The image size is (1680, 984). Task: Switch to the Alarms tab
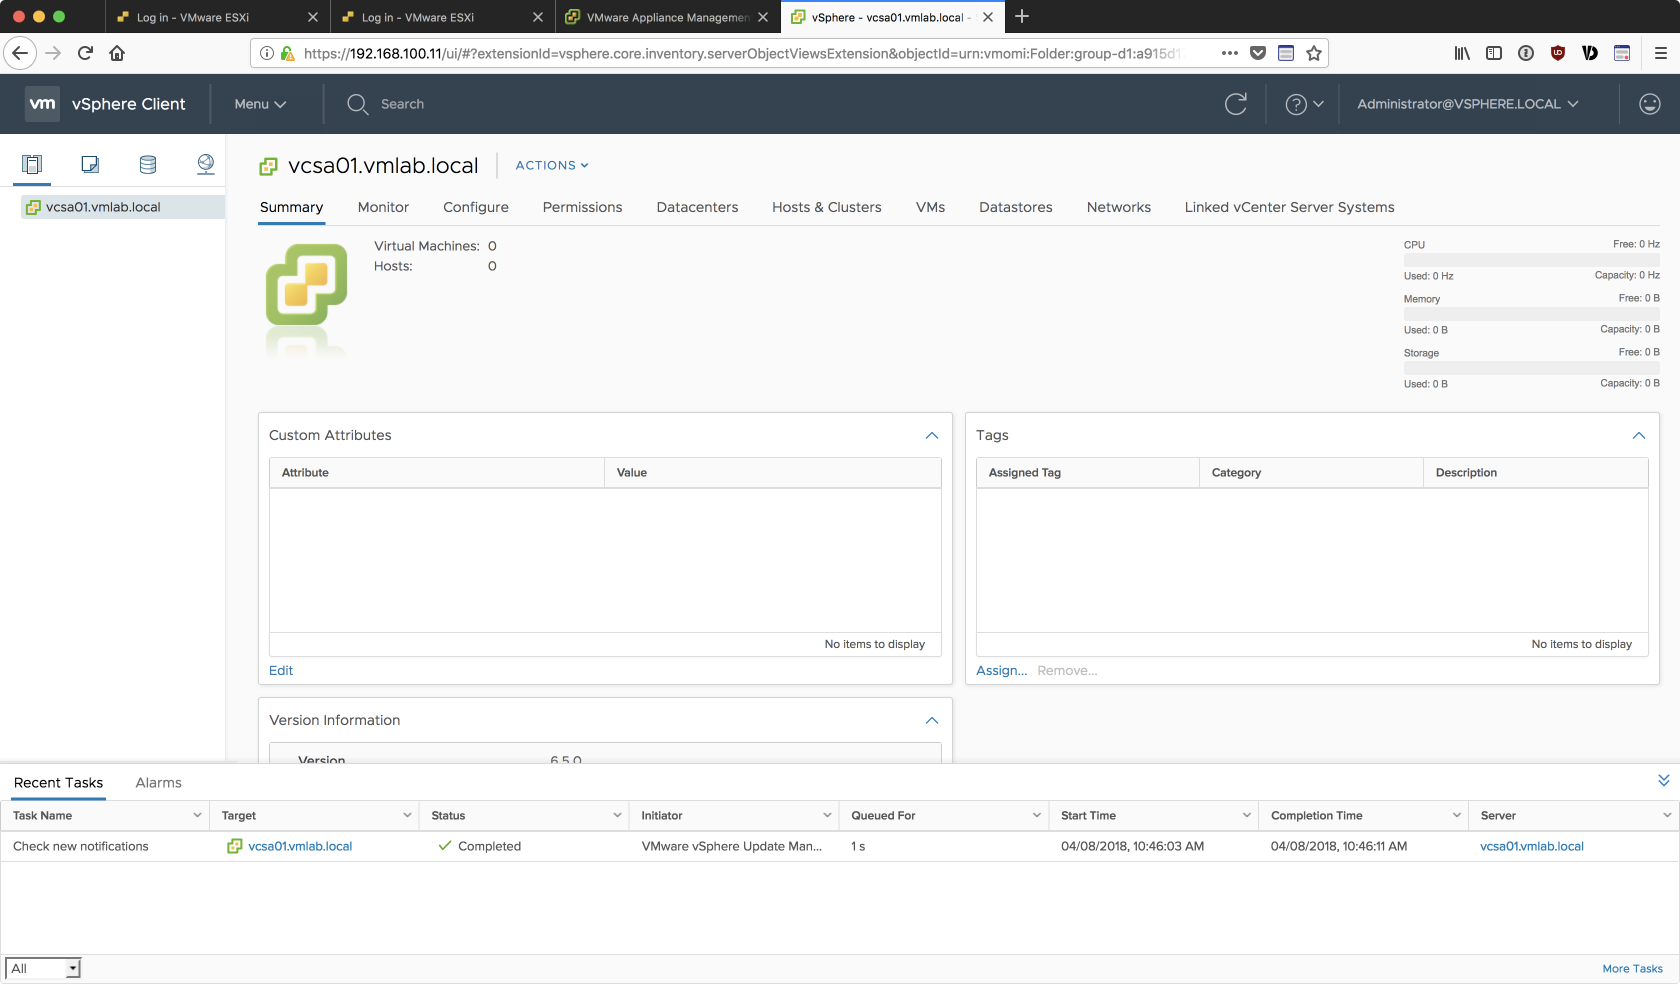point(158,783)
